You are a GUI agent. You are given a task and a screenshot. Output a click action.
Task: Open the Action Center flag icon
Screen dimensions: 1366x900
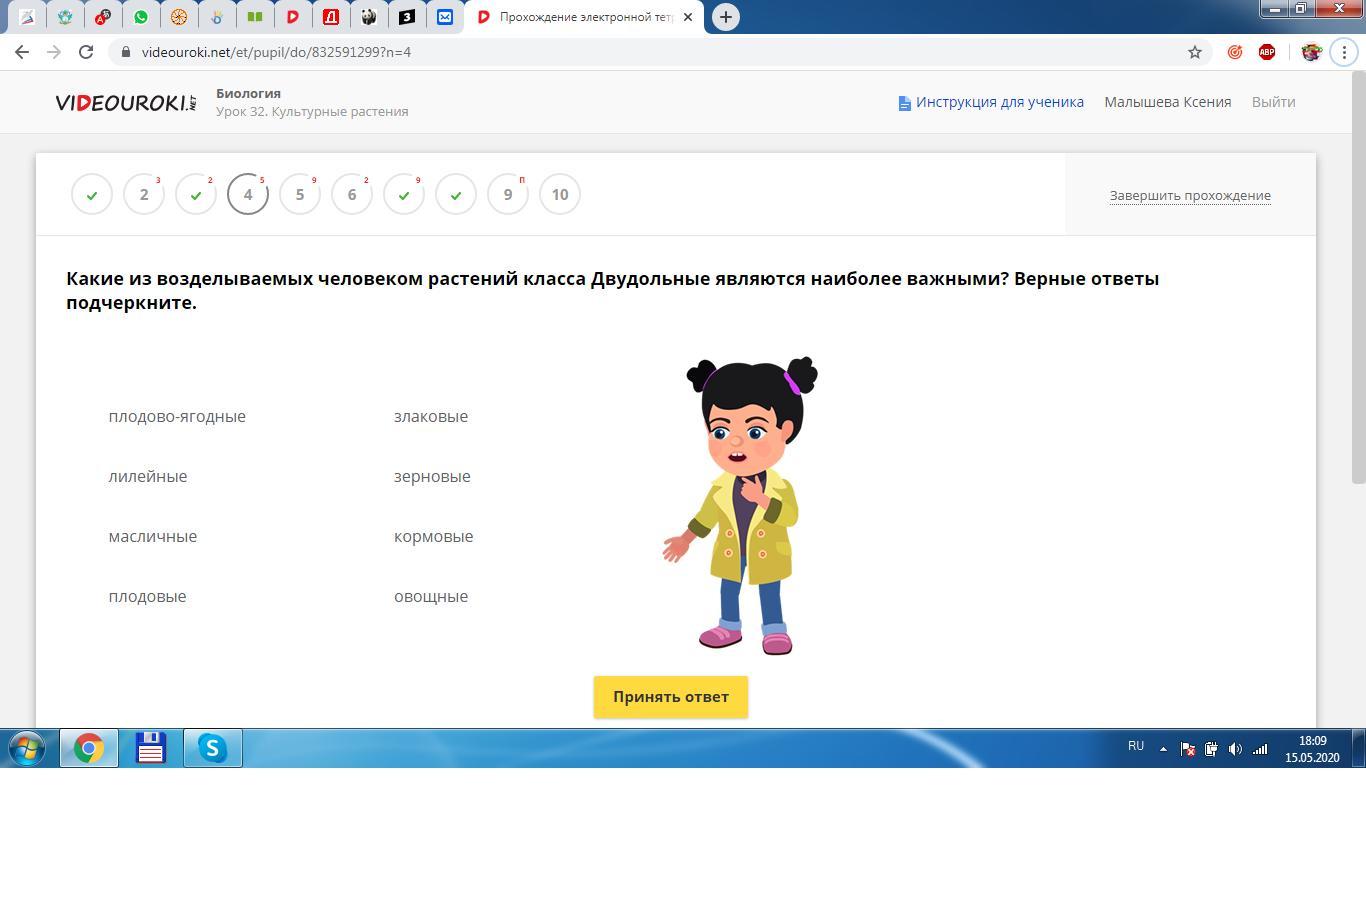[x=1187, y=749]
